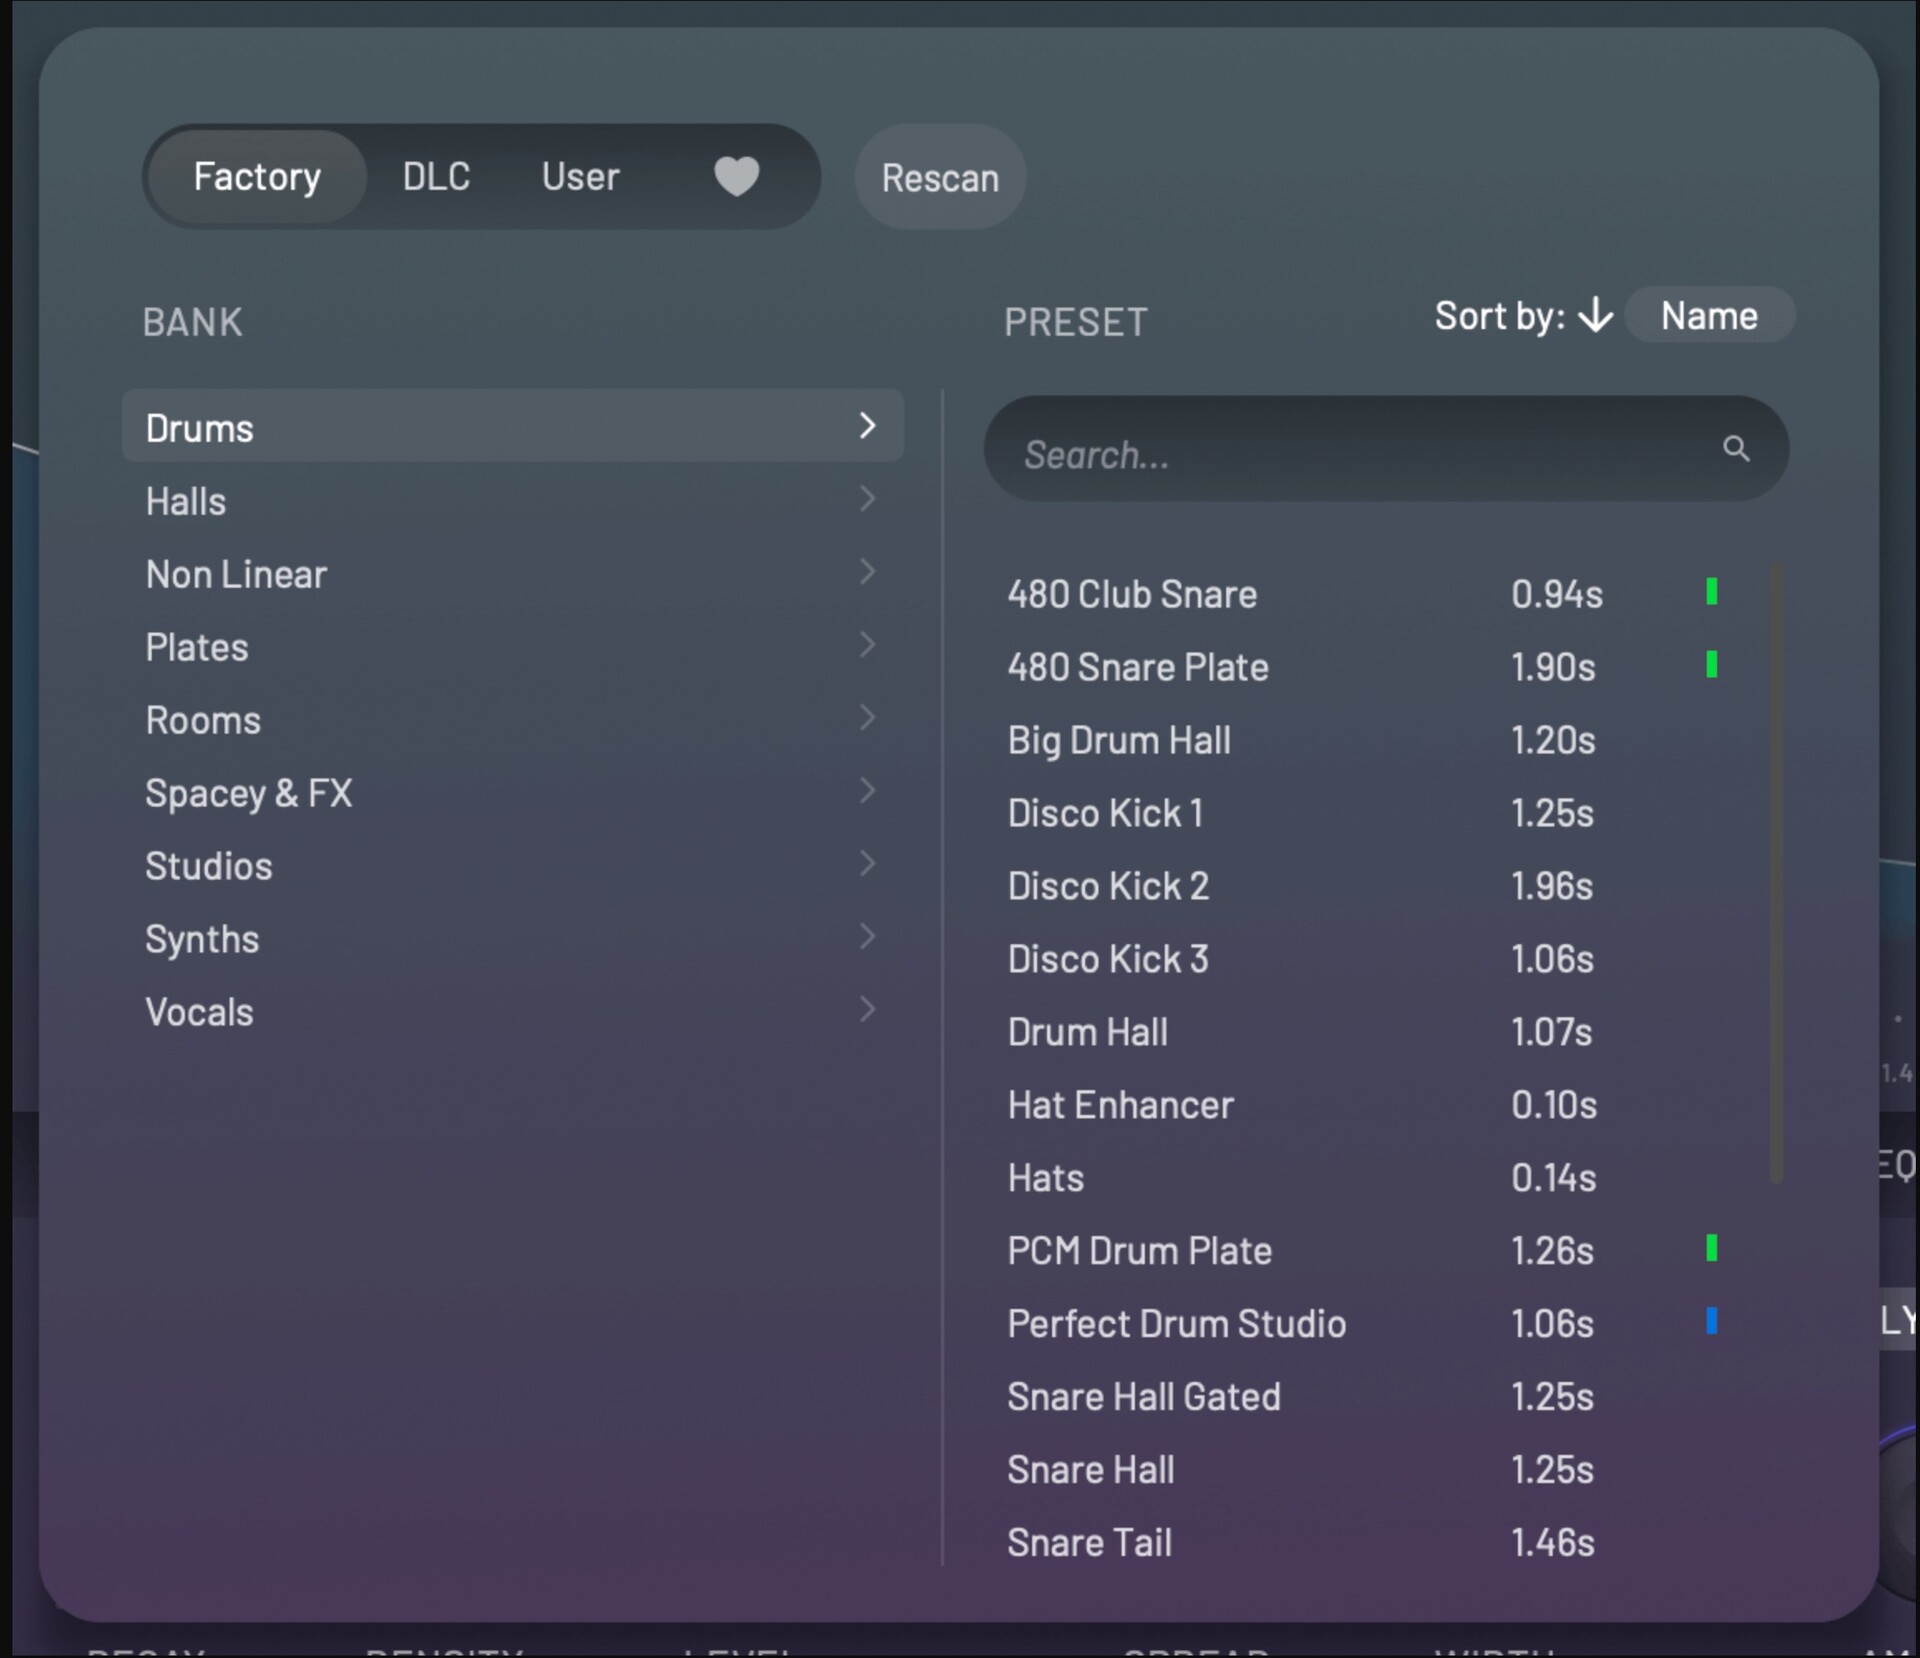Switch to the DLC preset source
The image size is (1920, 1658).
[x=436, y=177]
